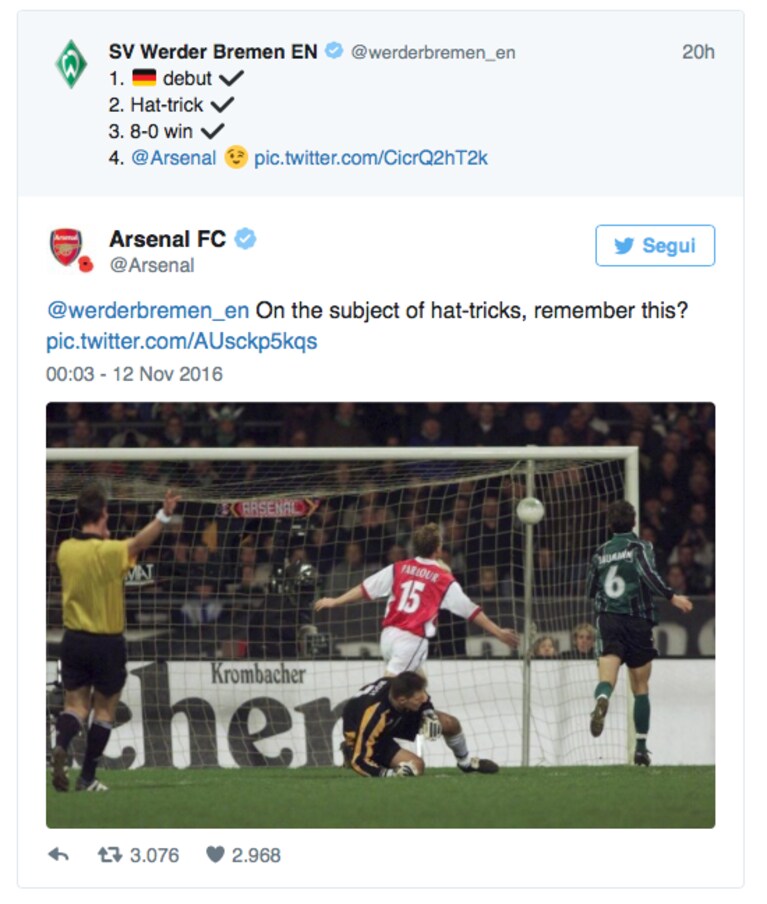767x904 pixels.
Task: Open the pic.twitter.com/AUsckp5kqs link
Action: 182,341
